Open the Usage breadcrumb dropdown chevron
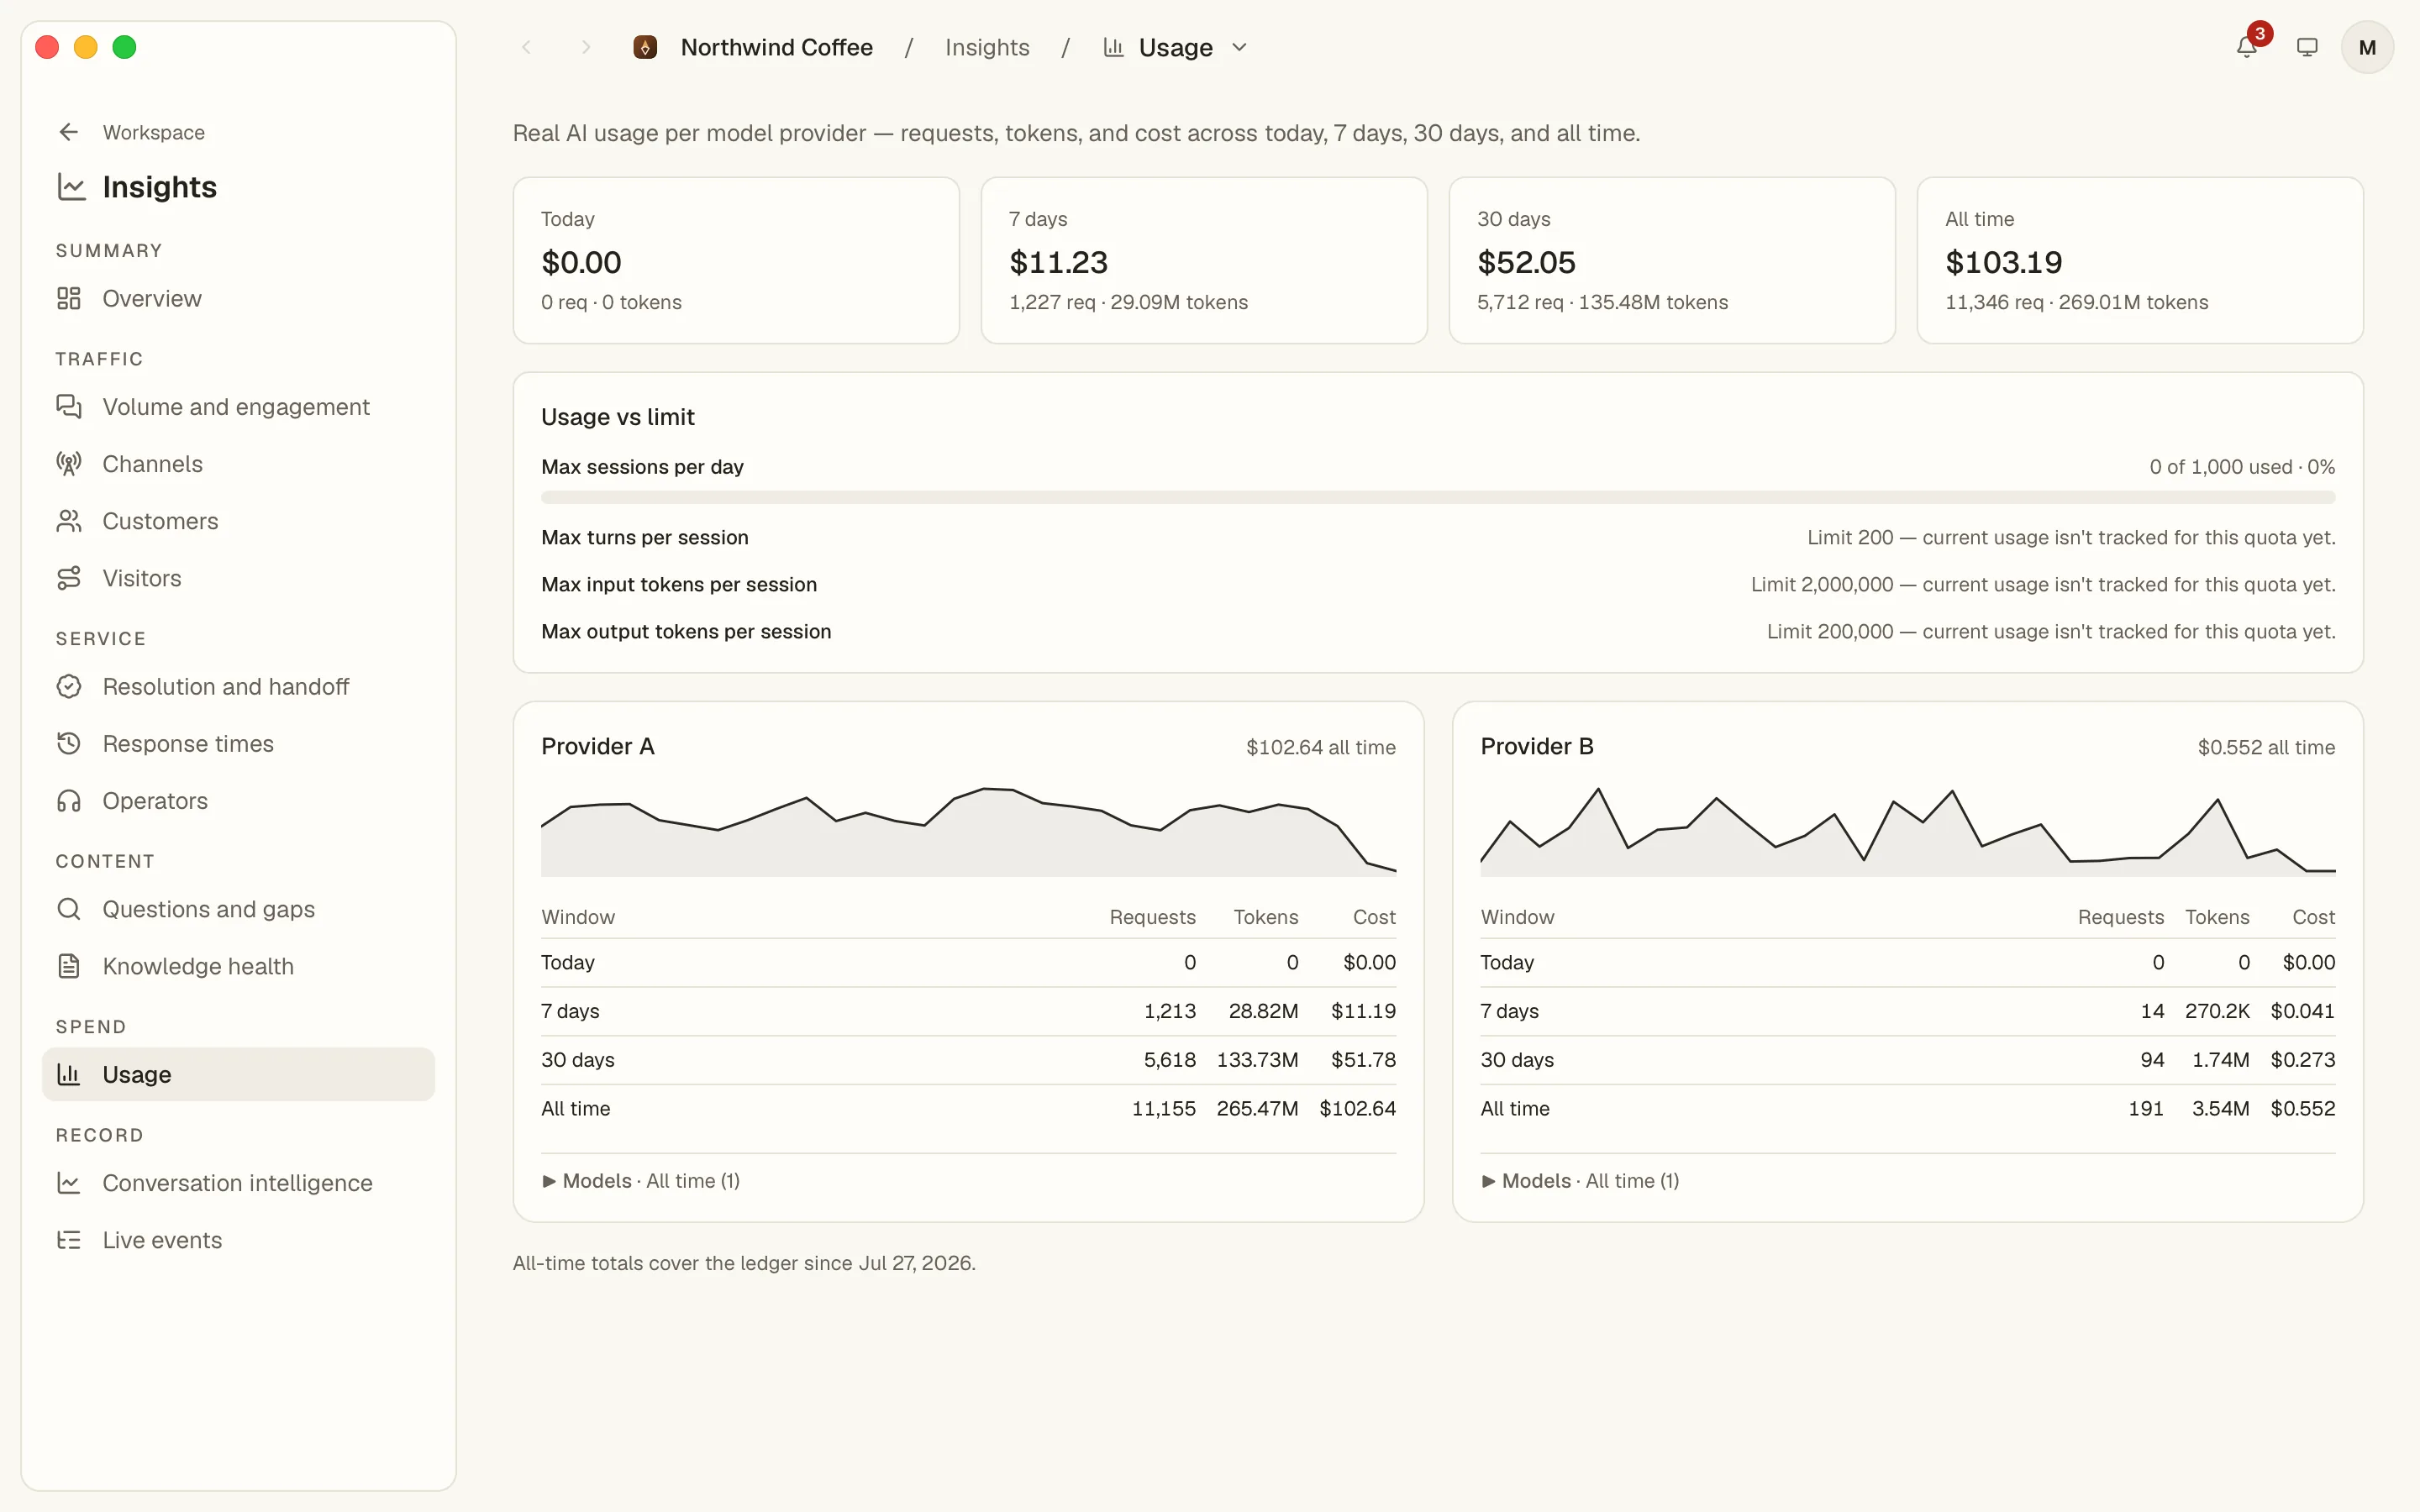 [1239, 47]
